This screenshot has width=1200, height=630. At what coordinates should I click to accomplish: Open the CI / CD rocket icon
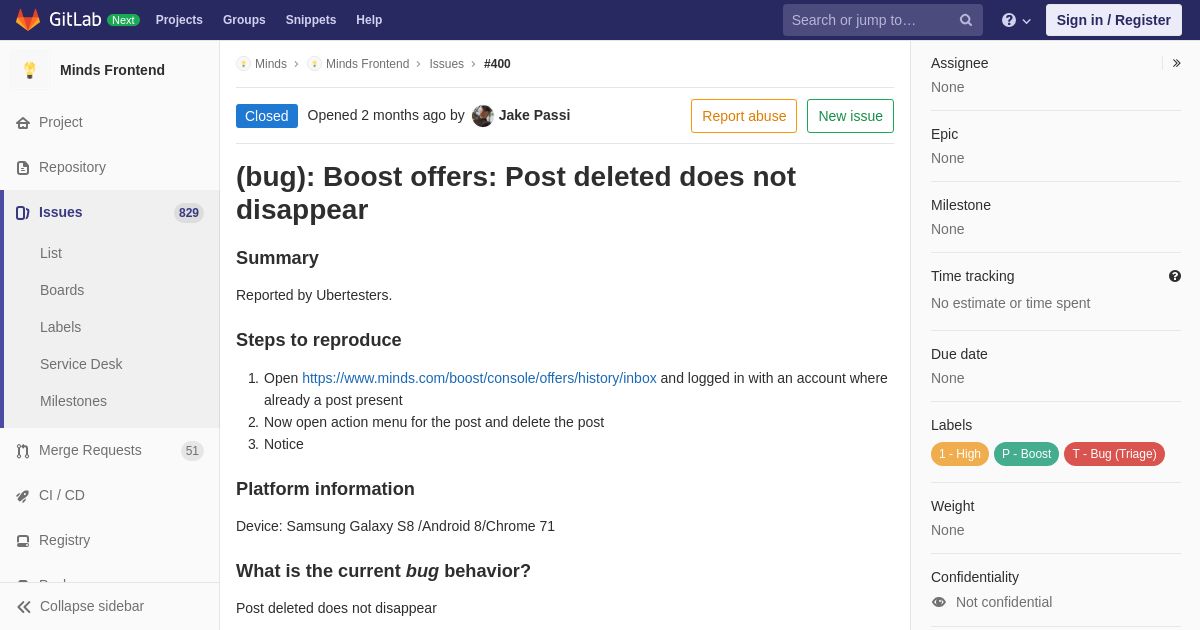pos(23,496)
